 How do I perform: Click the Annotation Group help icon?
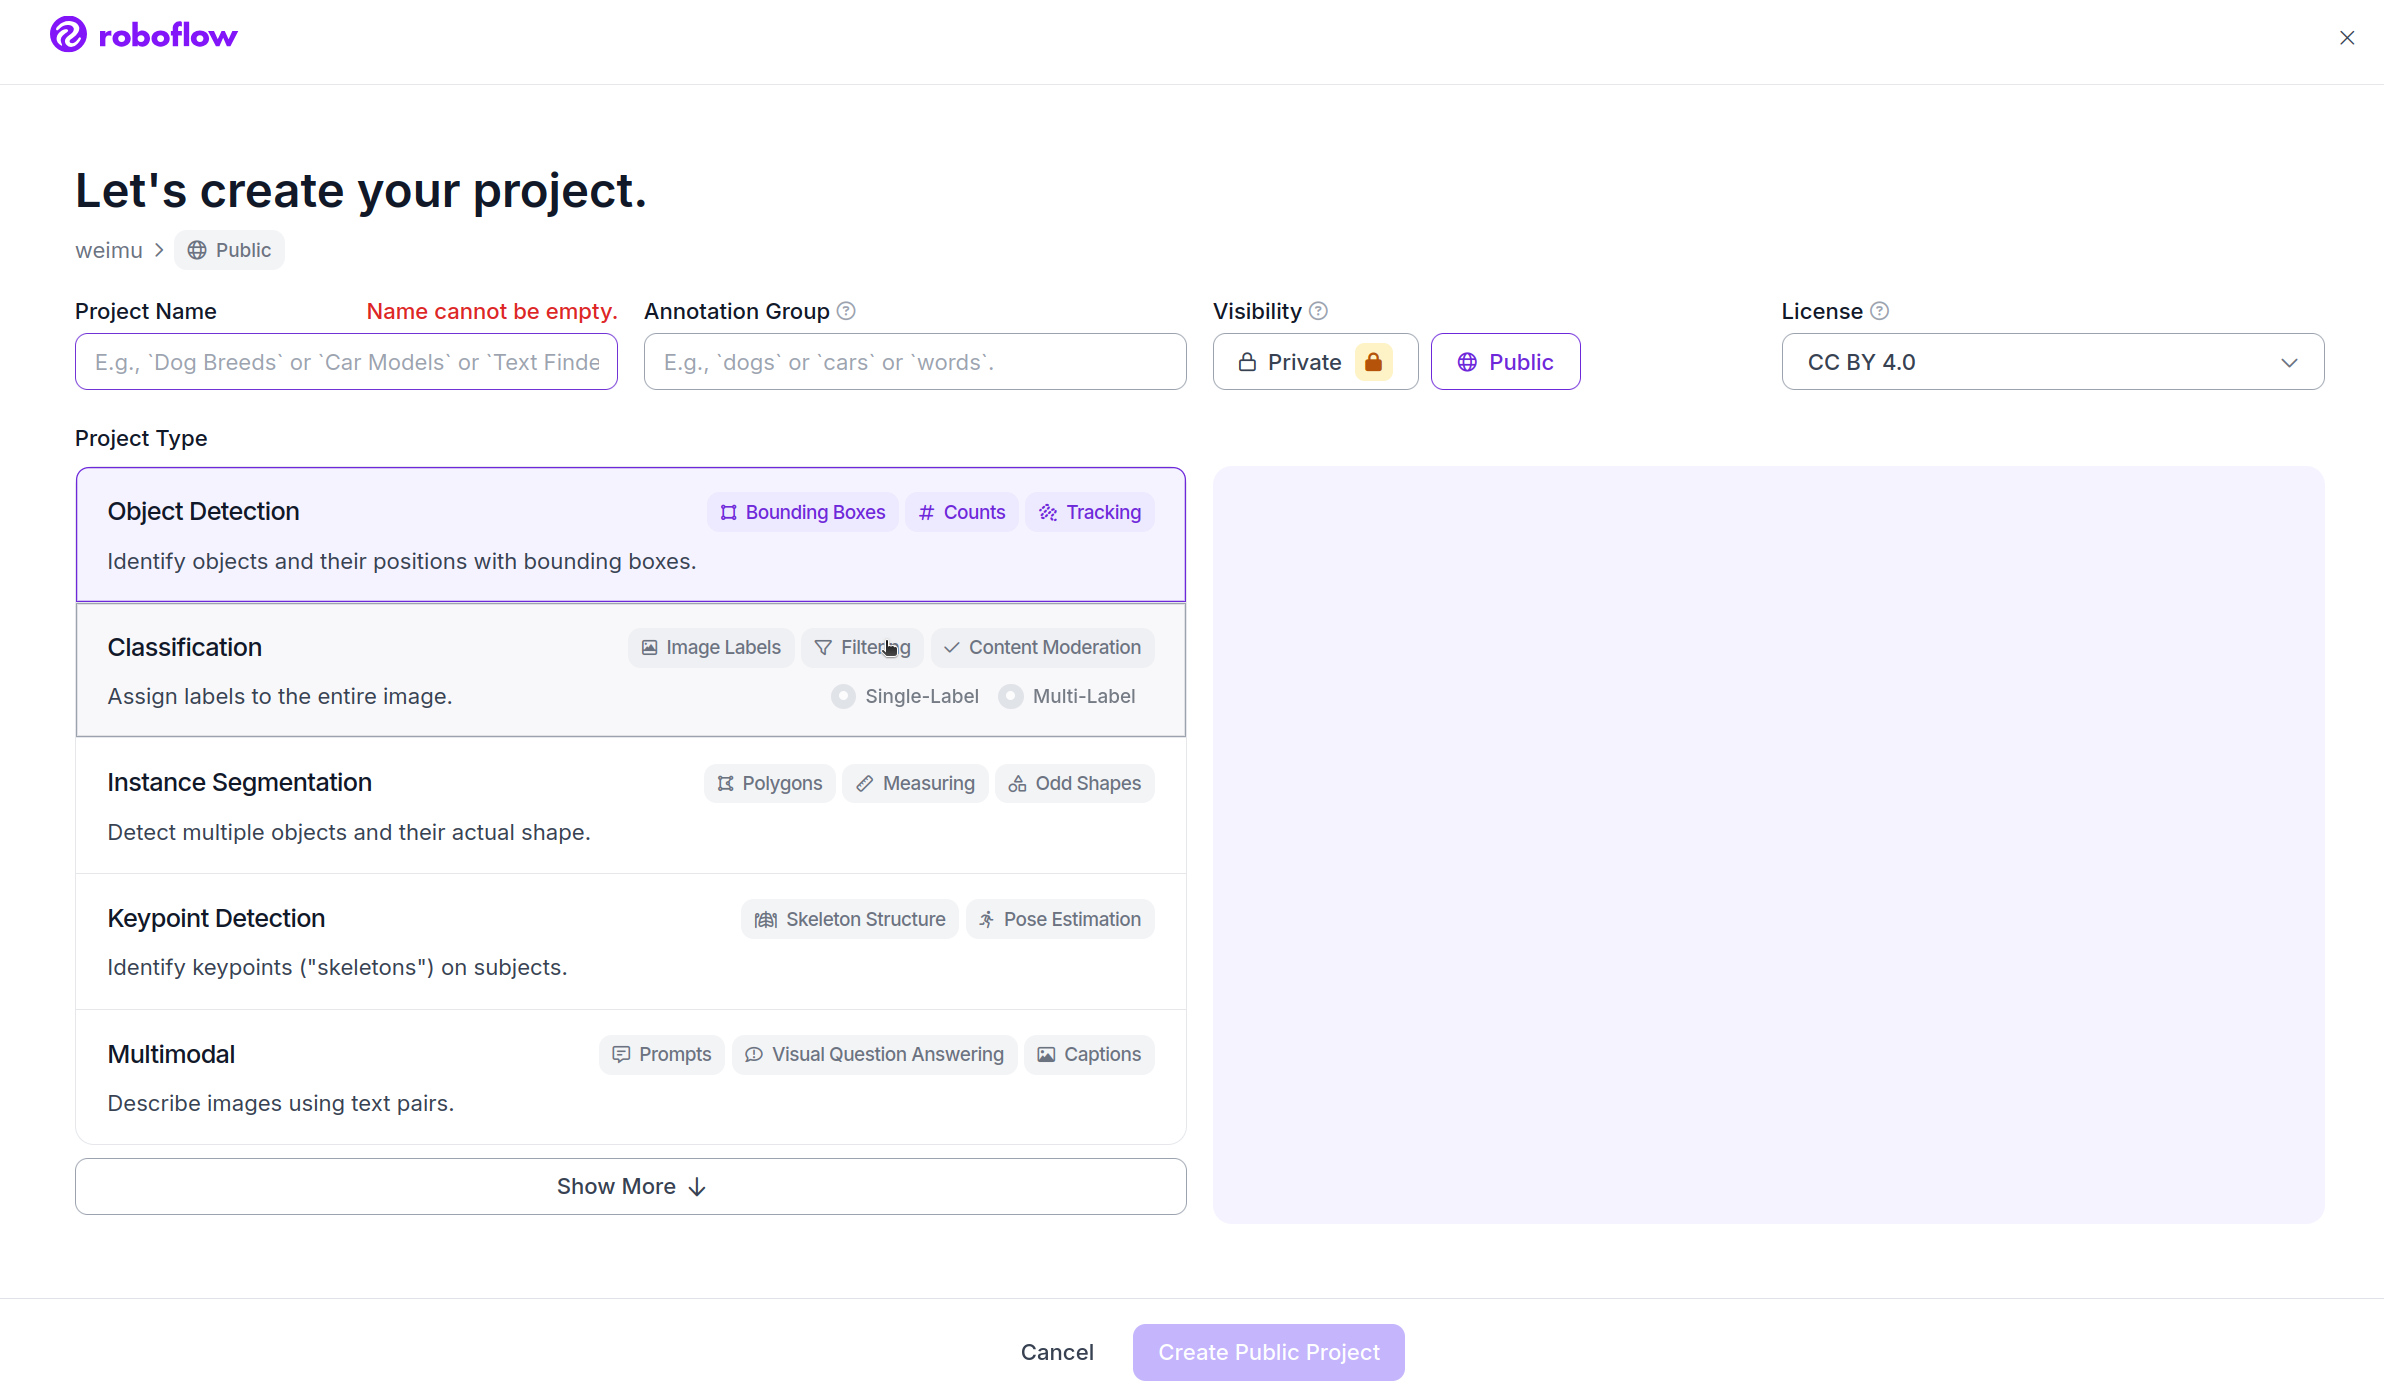[846, 311]
